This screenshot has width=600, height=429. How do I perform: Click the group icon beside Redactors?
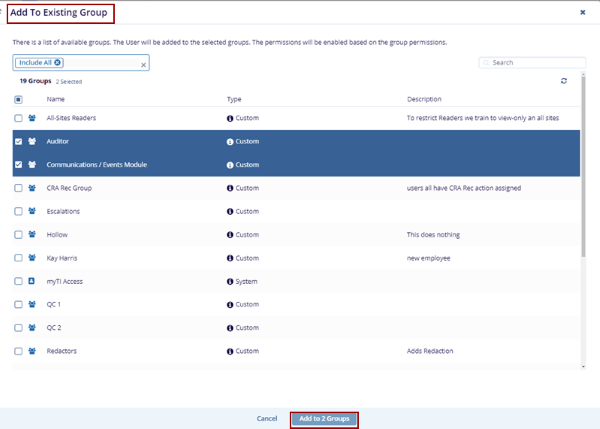pos(32,351)
